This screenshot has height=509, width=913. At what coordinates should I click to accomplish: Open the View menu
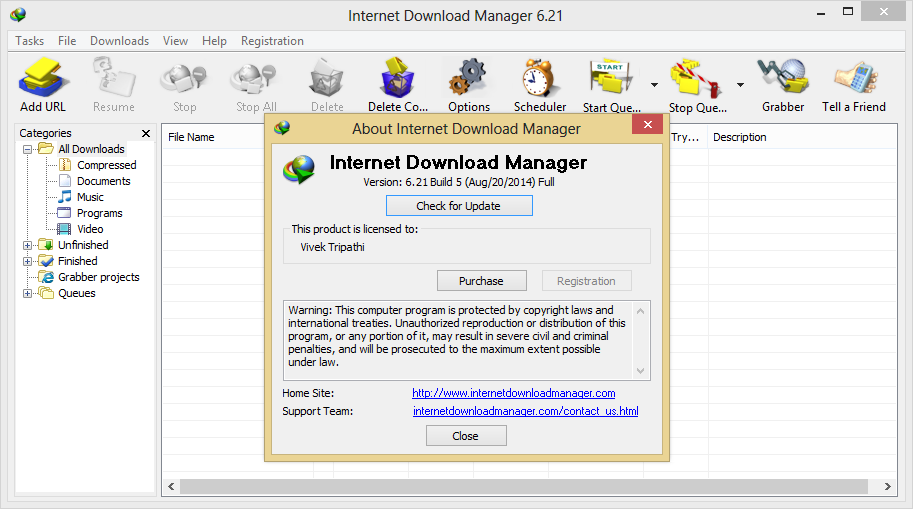175,41
